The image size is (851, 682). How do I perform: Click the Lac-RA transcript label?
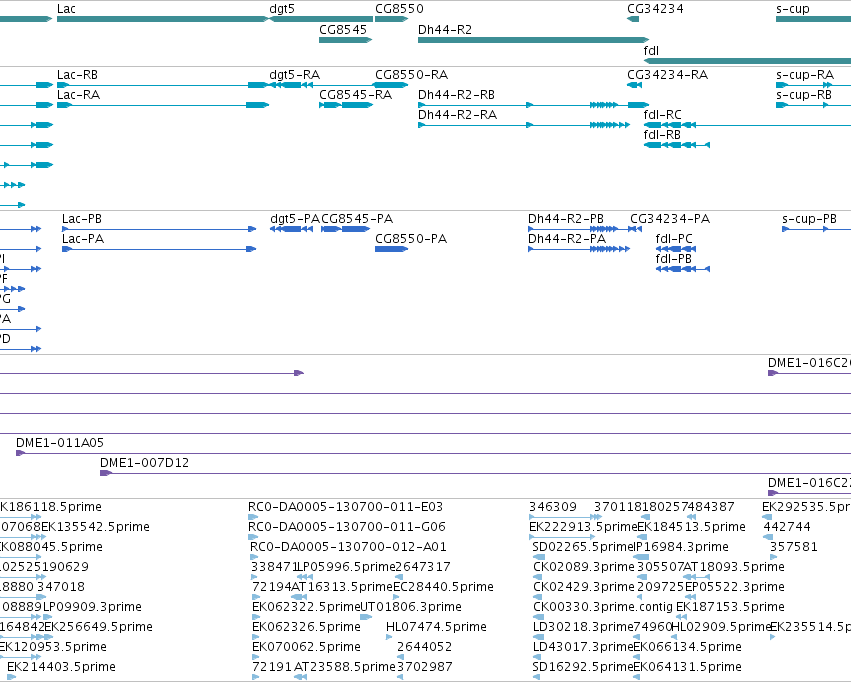click(78, 95)
